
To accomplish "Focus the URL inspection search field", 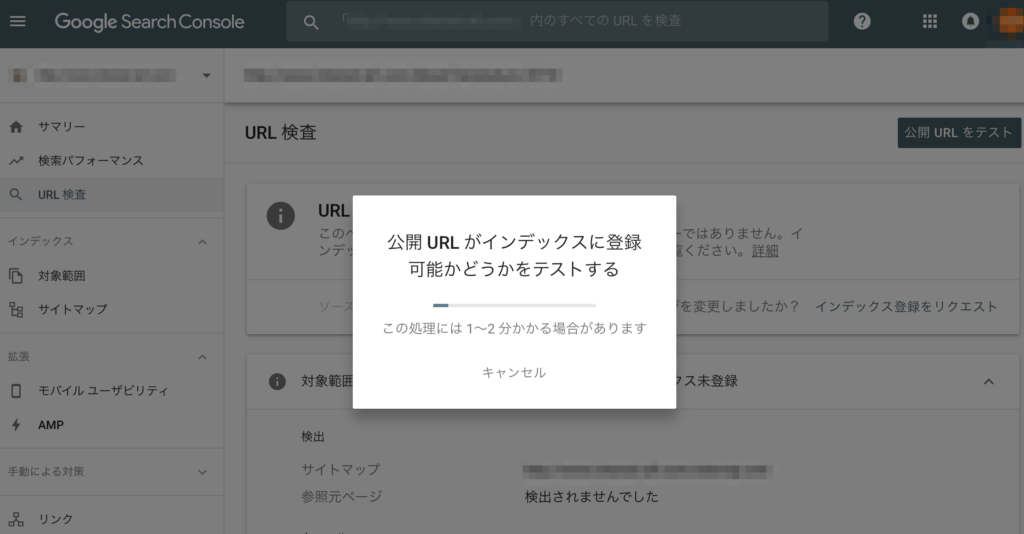I will [x=557, y=22].
